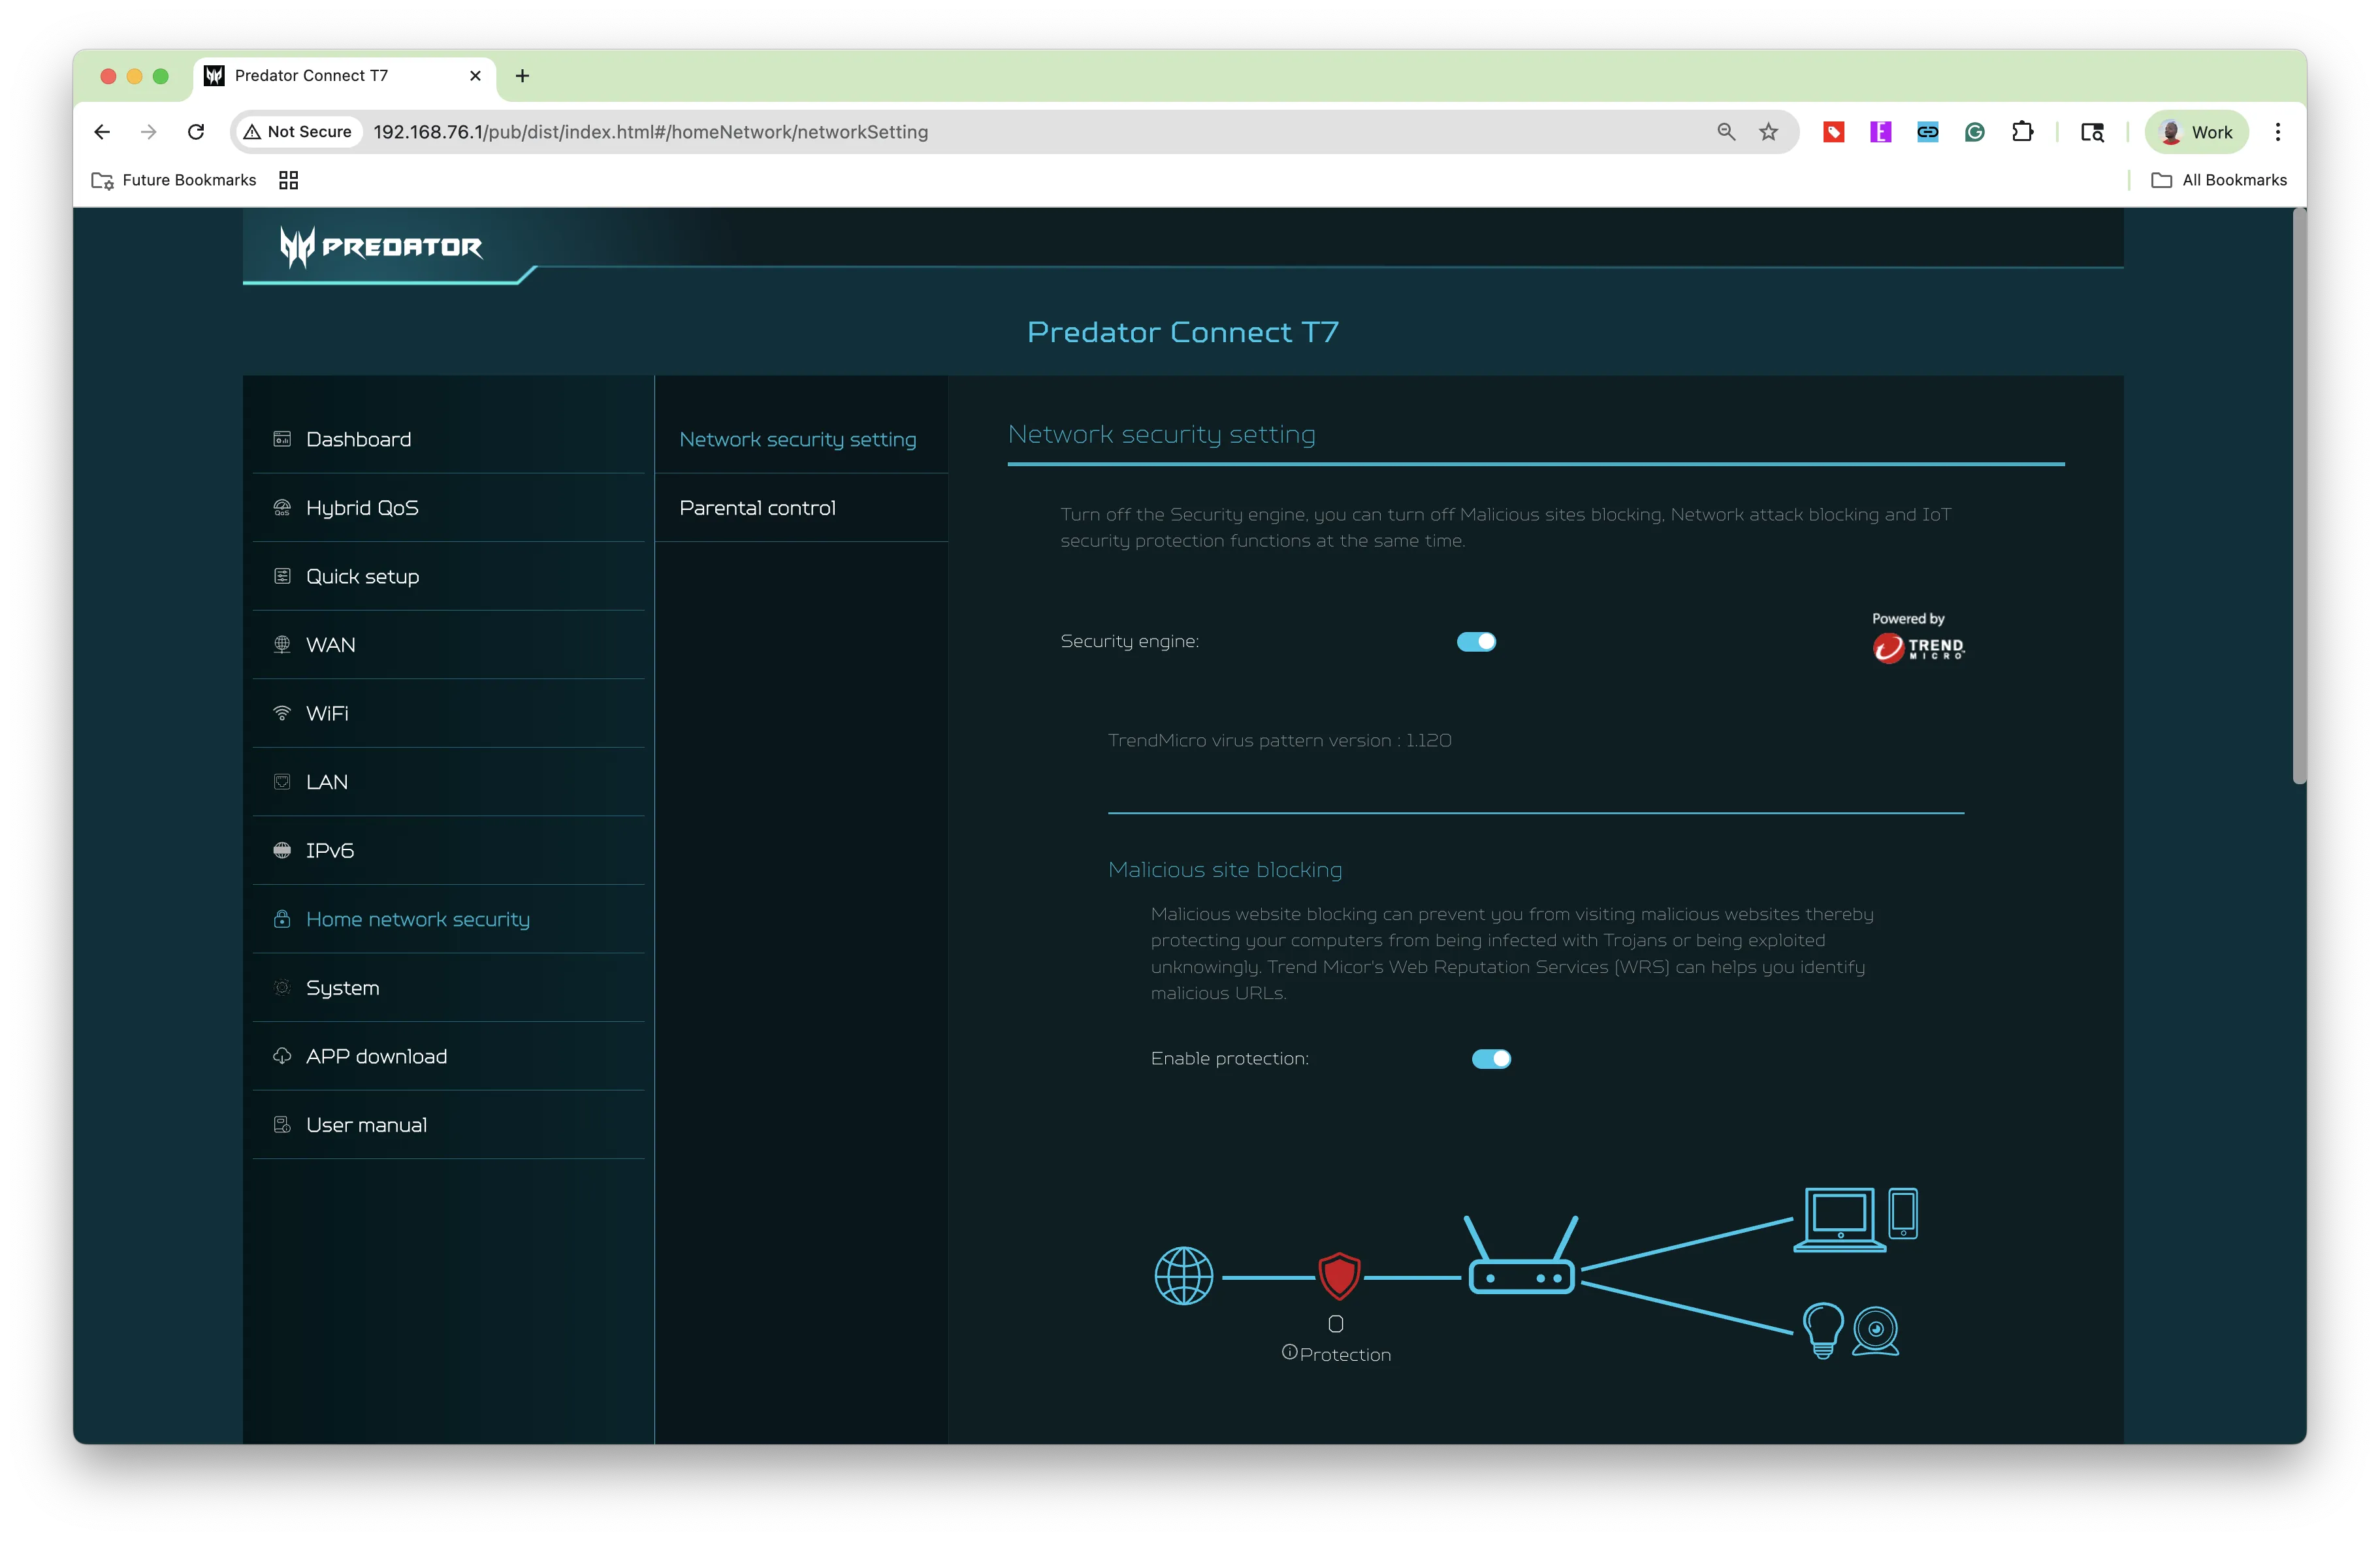
Task: Open the Future Bookmarks folder
Action: [174, 180]
